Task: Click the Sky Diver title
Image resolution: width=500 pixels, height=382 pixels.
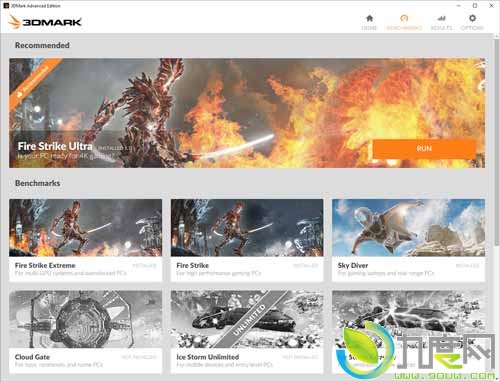Action: tap(353, 265)
